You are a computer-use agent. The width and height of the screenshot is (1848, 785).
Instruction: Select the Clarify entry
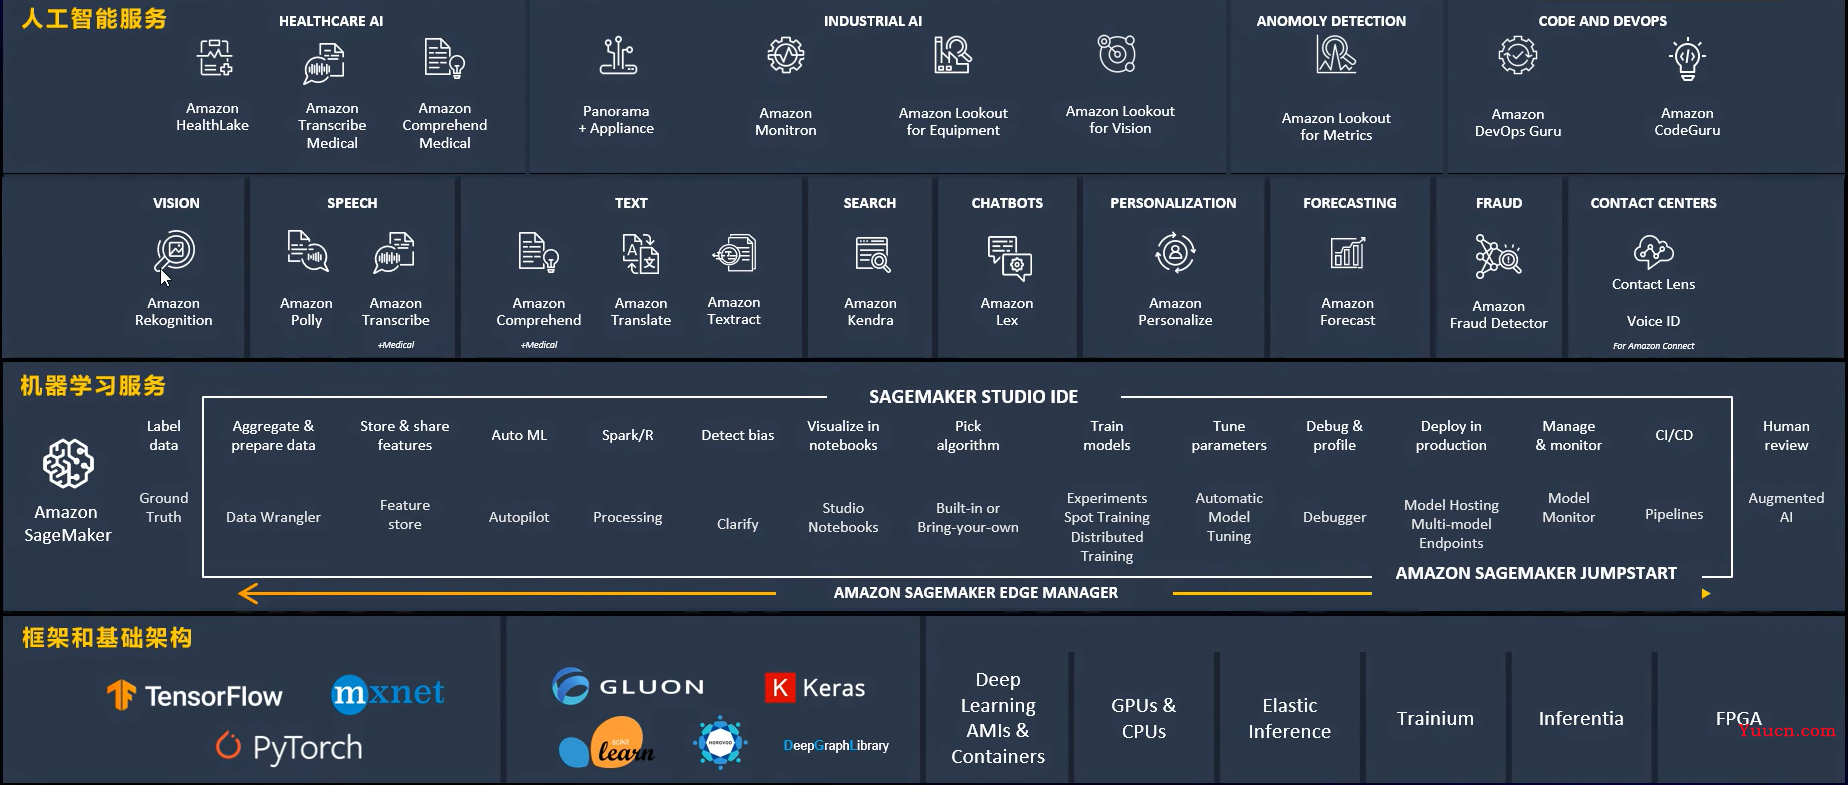point(737,524)
